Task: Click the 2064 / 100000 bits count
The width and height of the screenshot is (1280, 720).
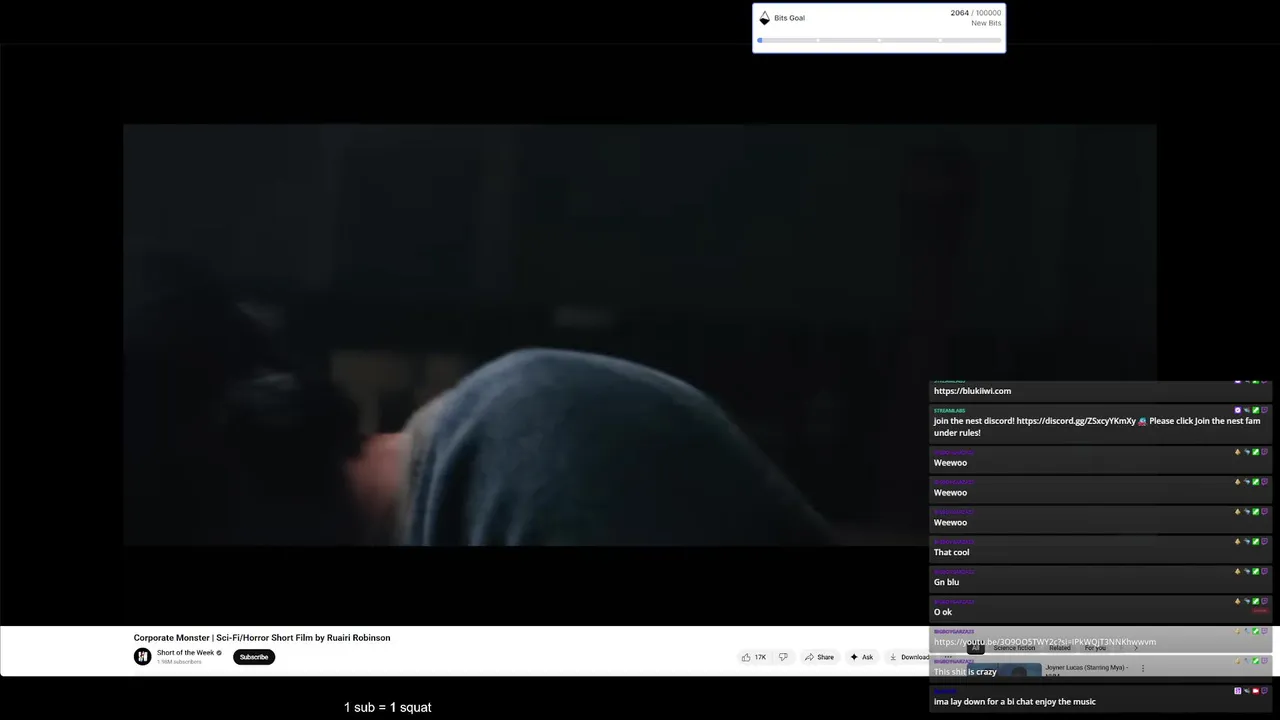Action: click(975, 13)
